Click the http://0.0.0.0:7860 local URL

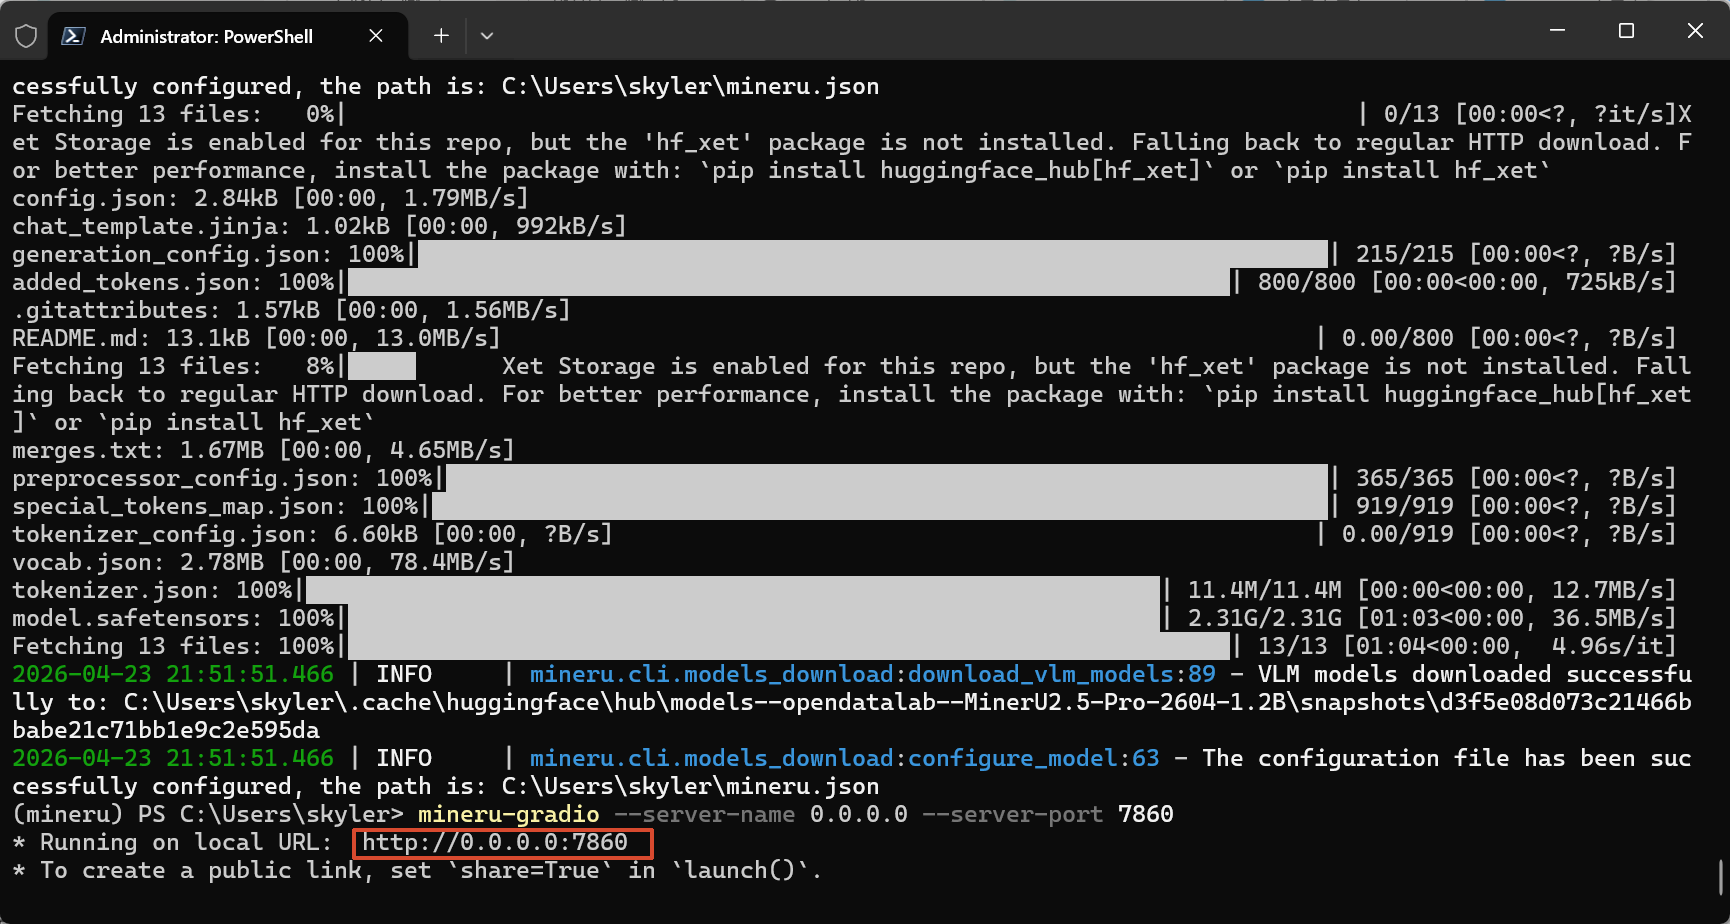click(495, 843)
